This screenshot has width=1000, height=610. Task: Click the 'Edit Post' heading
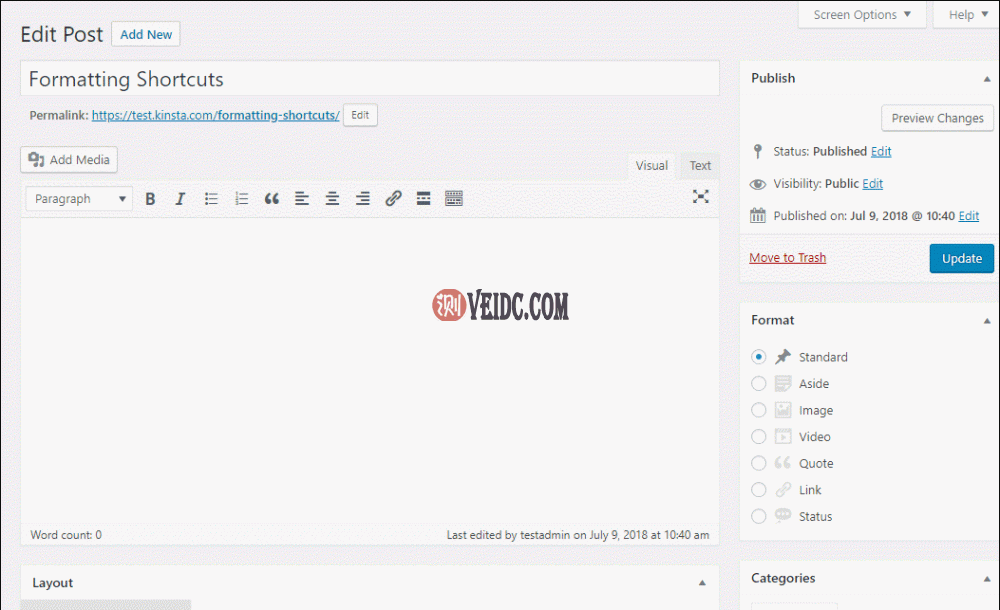click(x=62, y=34)
